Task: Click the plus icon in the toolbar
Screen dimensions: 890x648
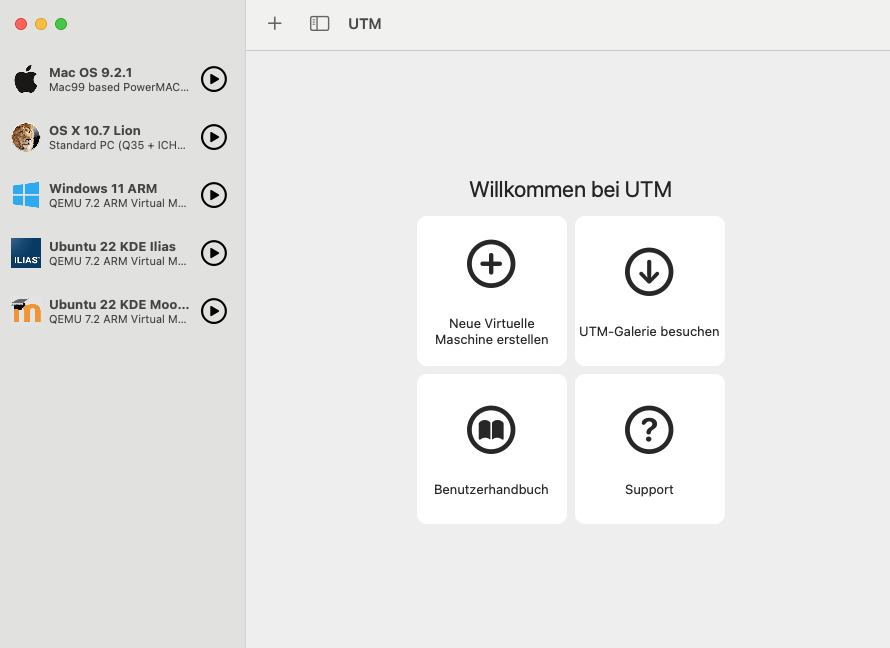Action: click(x=275, y=23)
